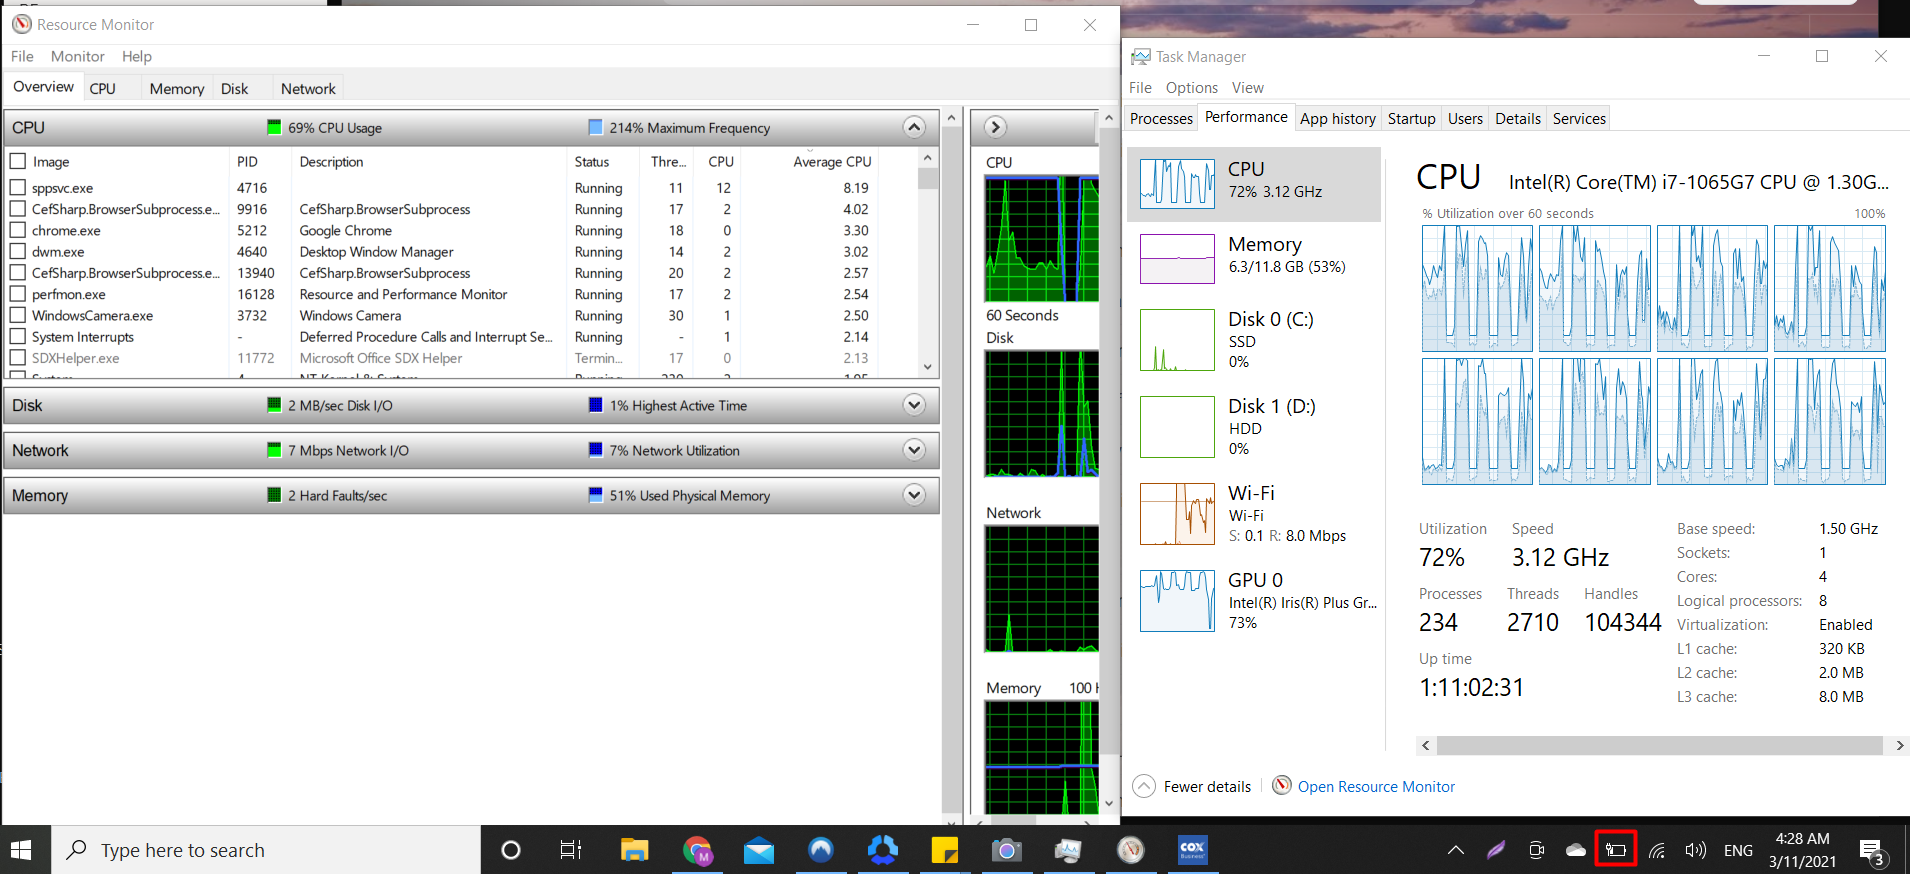Sort by Average CPU column header
The image size is (1910, 874).
point(832,162)
